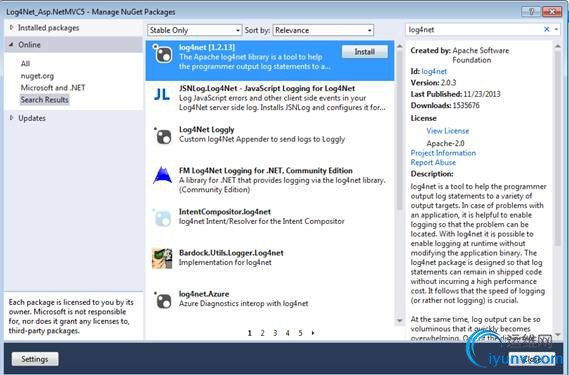Click the log4net.Azure package icon
The image size is (569, 375).
163,300
